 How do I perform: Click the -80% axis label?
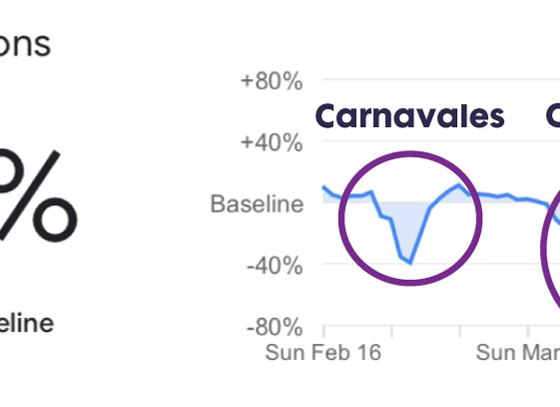coord(275,327)
